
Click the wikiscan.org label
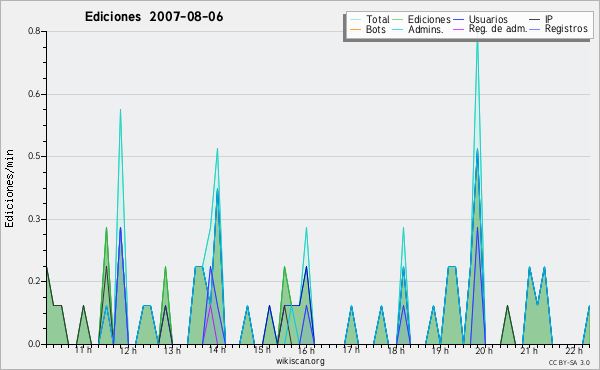(300, 361)
